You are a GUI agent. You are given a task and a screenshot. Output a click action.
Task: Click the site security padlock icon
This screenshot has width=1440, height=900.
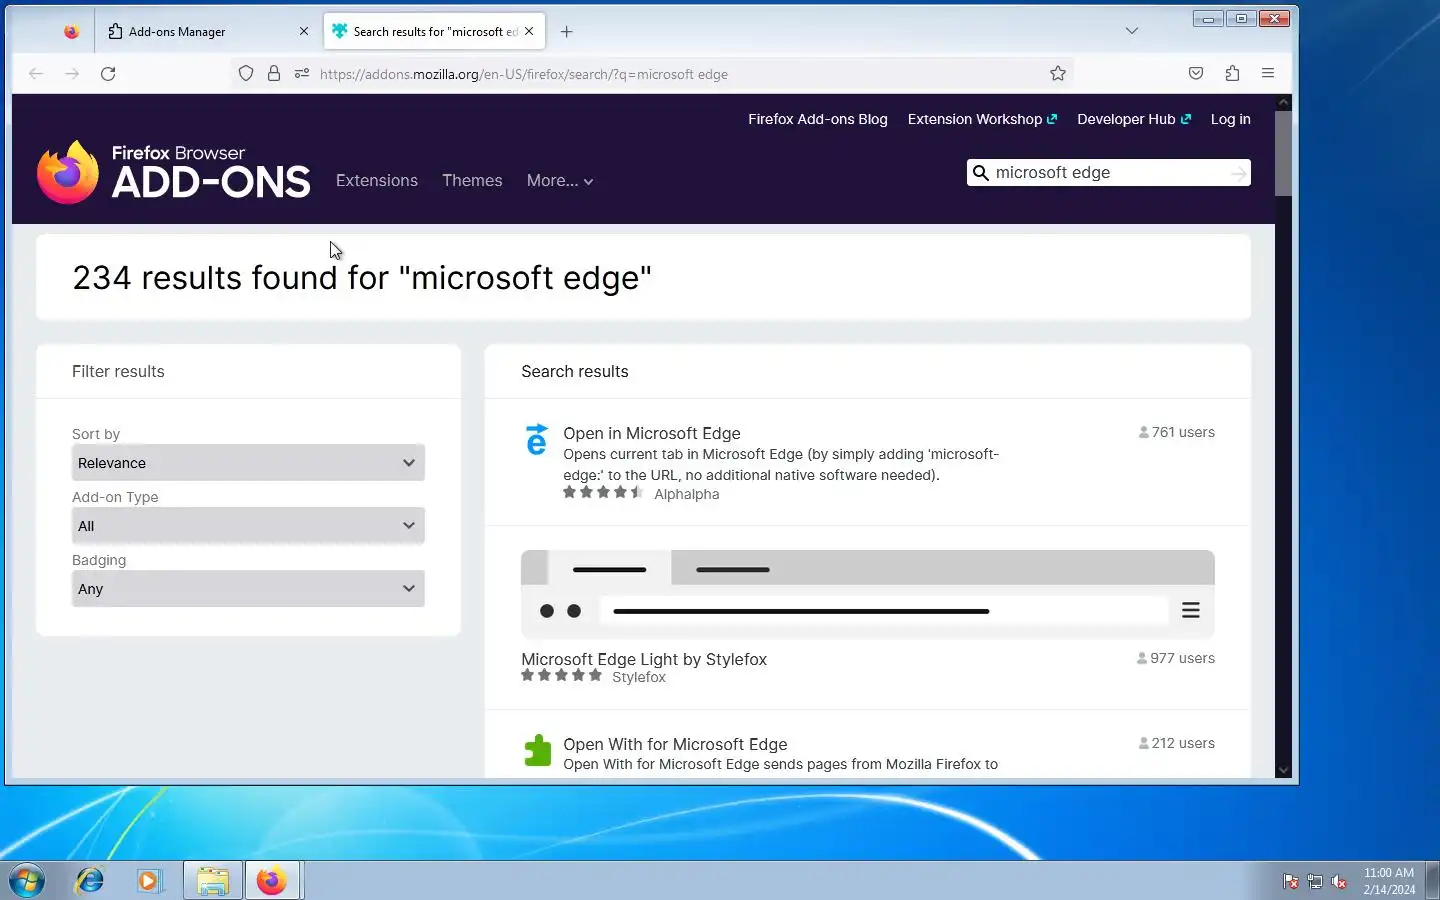tap(274, 74)
